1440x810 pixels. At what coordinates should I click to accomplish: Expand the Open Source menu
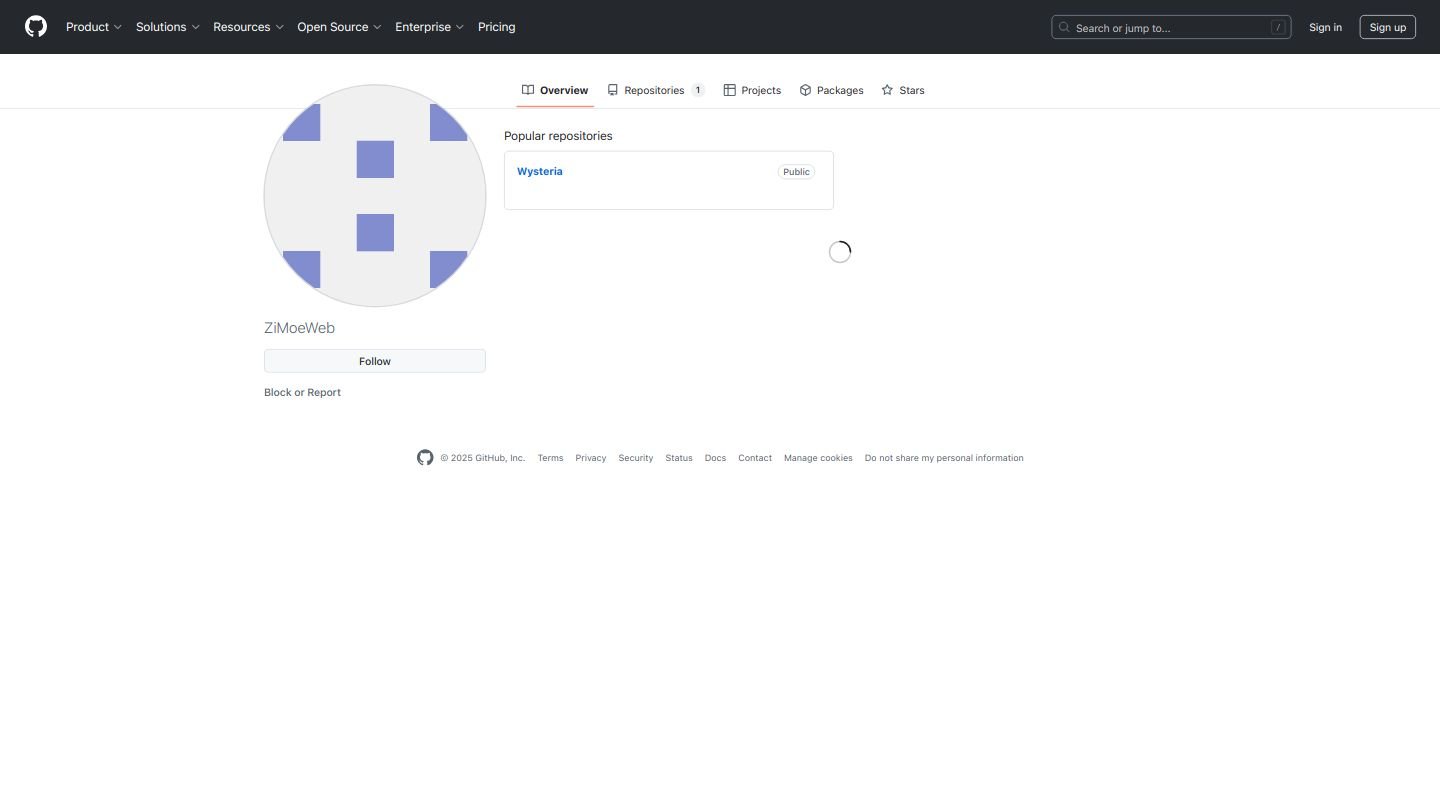coord(339,27)
